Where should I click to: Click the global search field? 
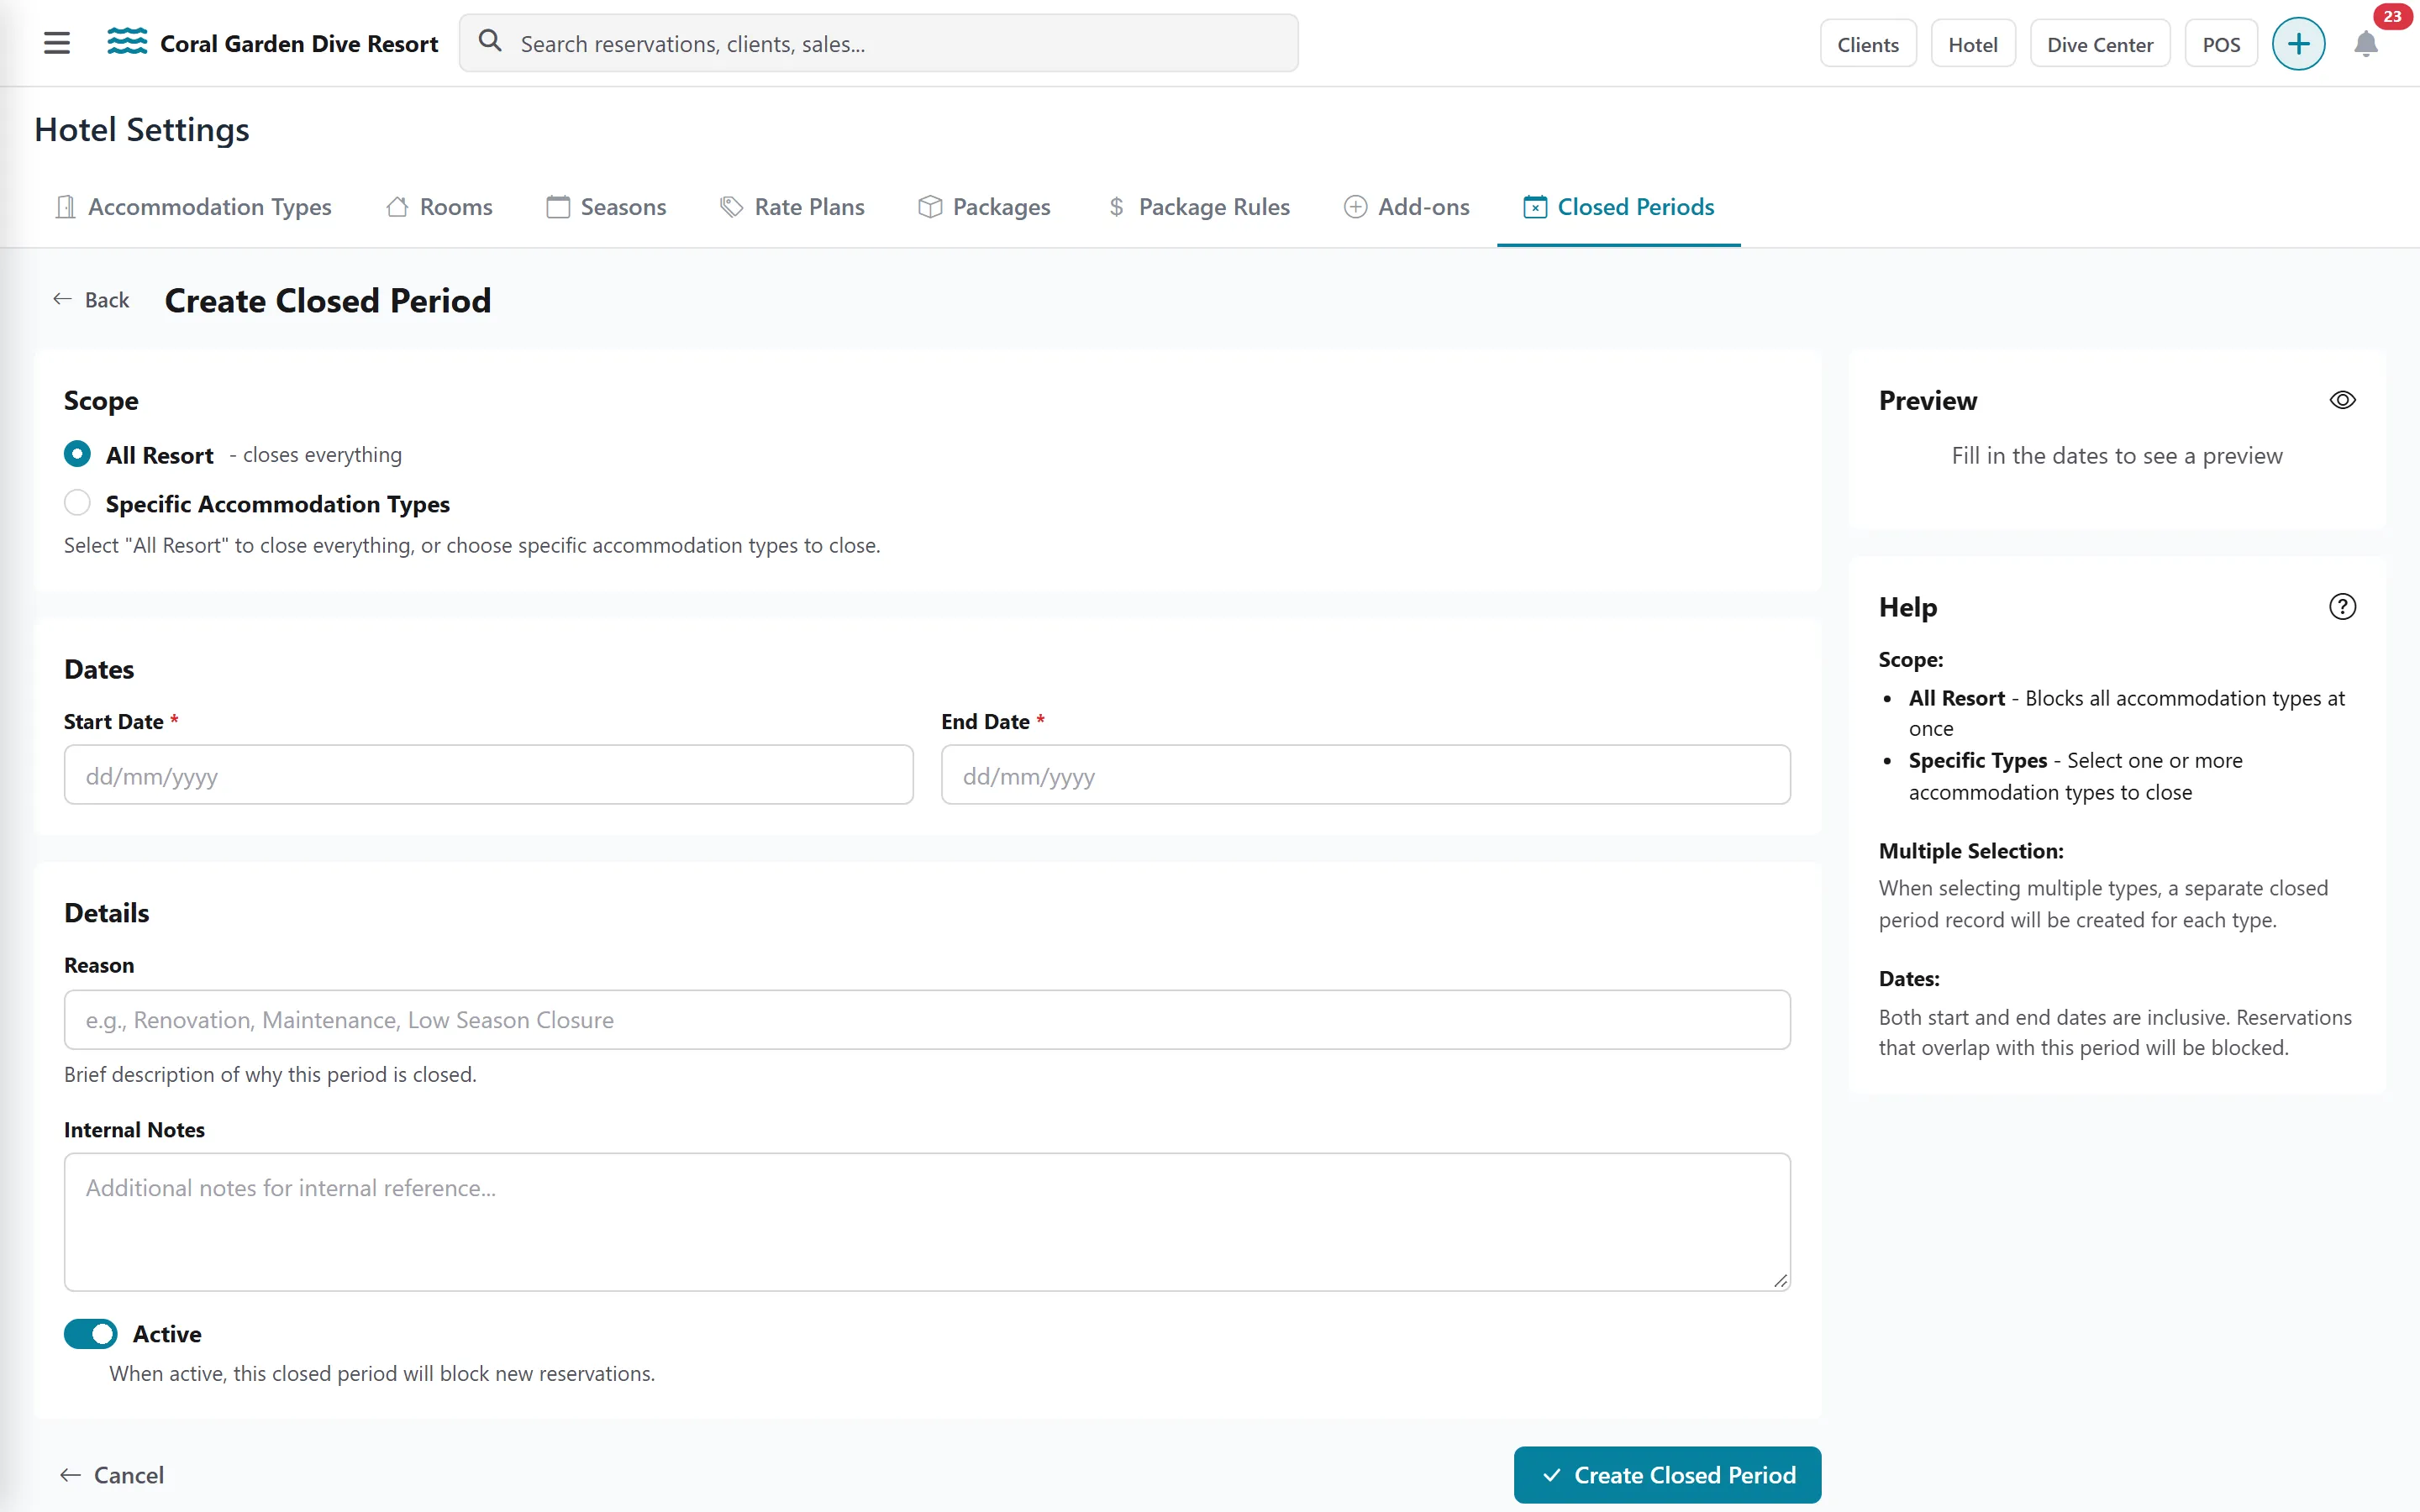878,43
